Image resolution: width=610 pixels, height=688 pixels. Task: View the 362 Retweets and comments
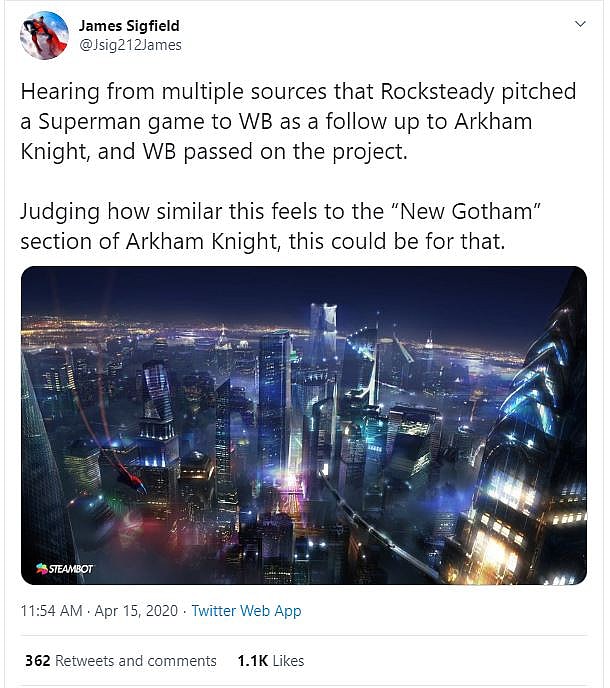tap(121, 661)
